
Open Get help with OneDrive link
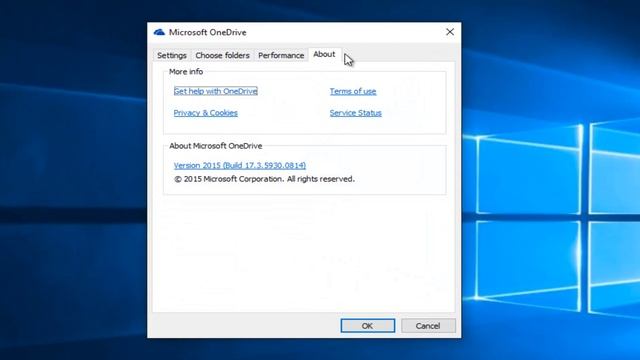[216, 91]
